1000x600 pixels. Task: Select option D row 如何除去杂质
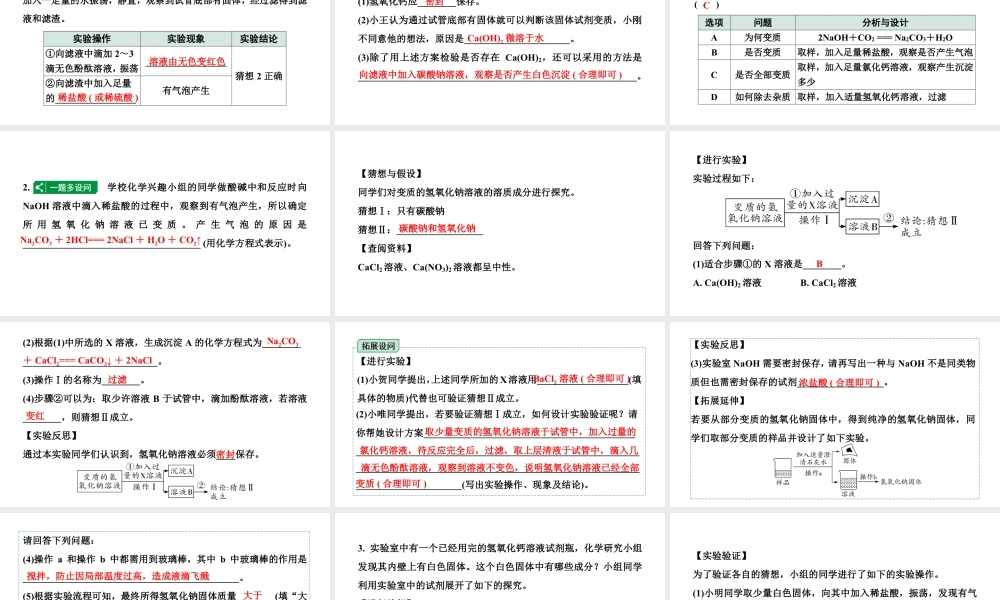(762, 98)
